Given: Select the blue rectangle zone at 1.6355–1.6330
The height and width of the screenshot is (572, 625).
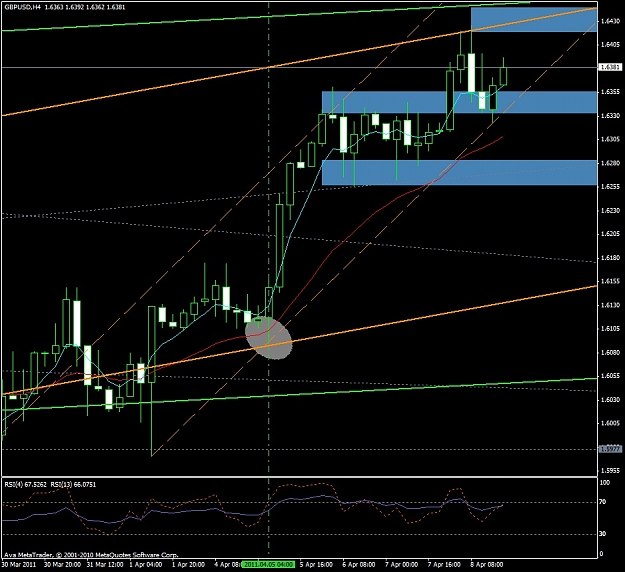Looking at the screenshot, I should coord(459,102).
